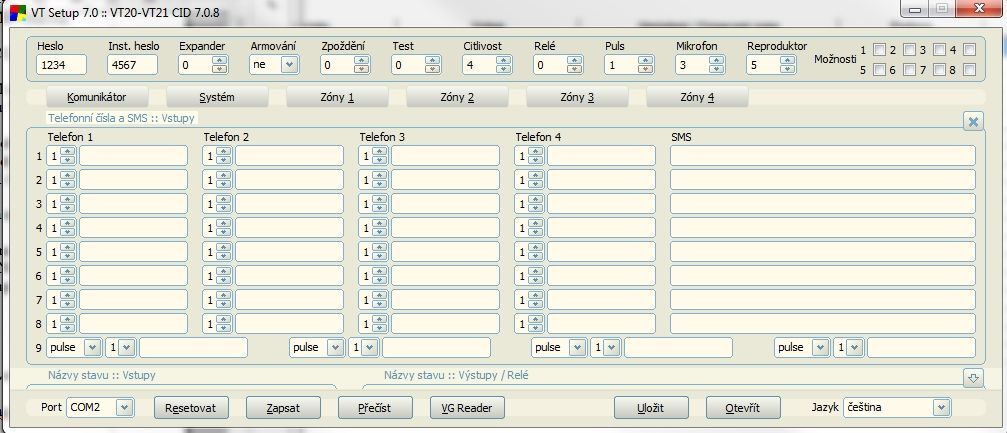This screenshot has height=433, width=1007.
Task: Click the Heslo password field
Action: [62, 65]
